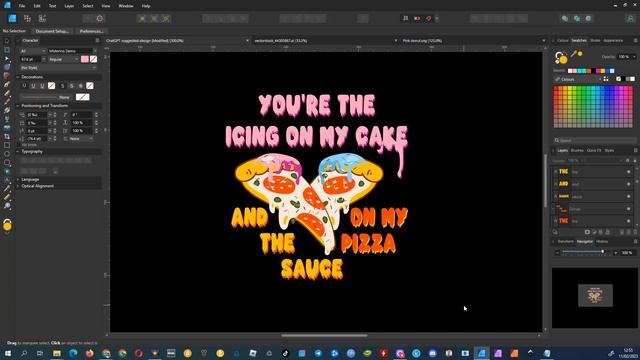Open TikTok from the taskbar

(x=285, y=353)
